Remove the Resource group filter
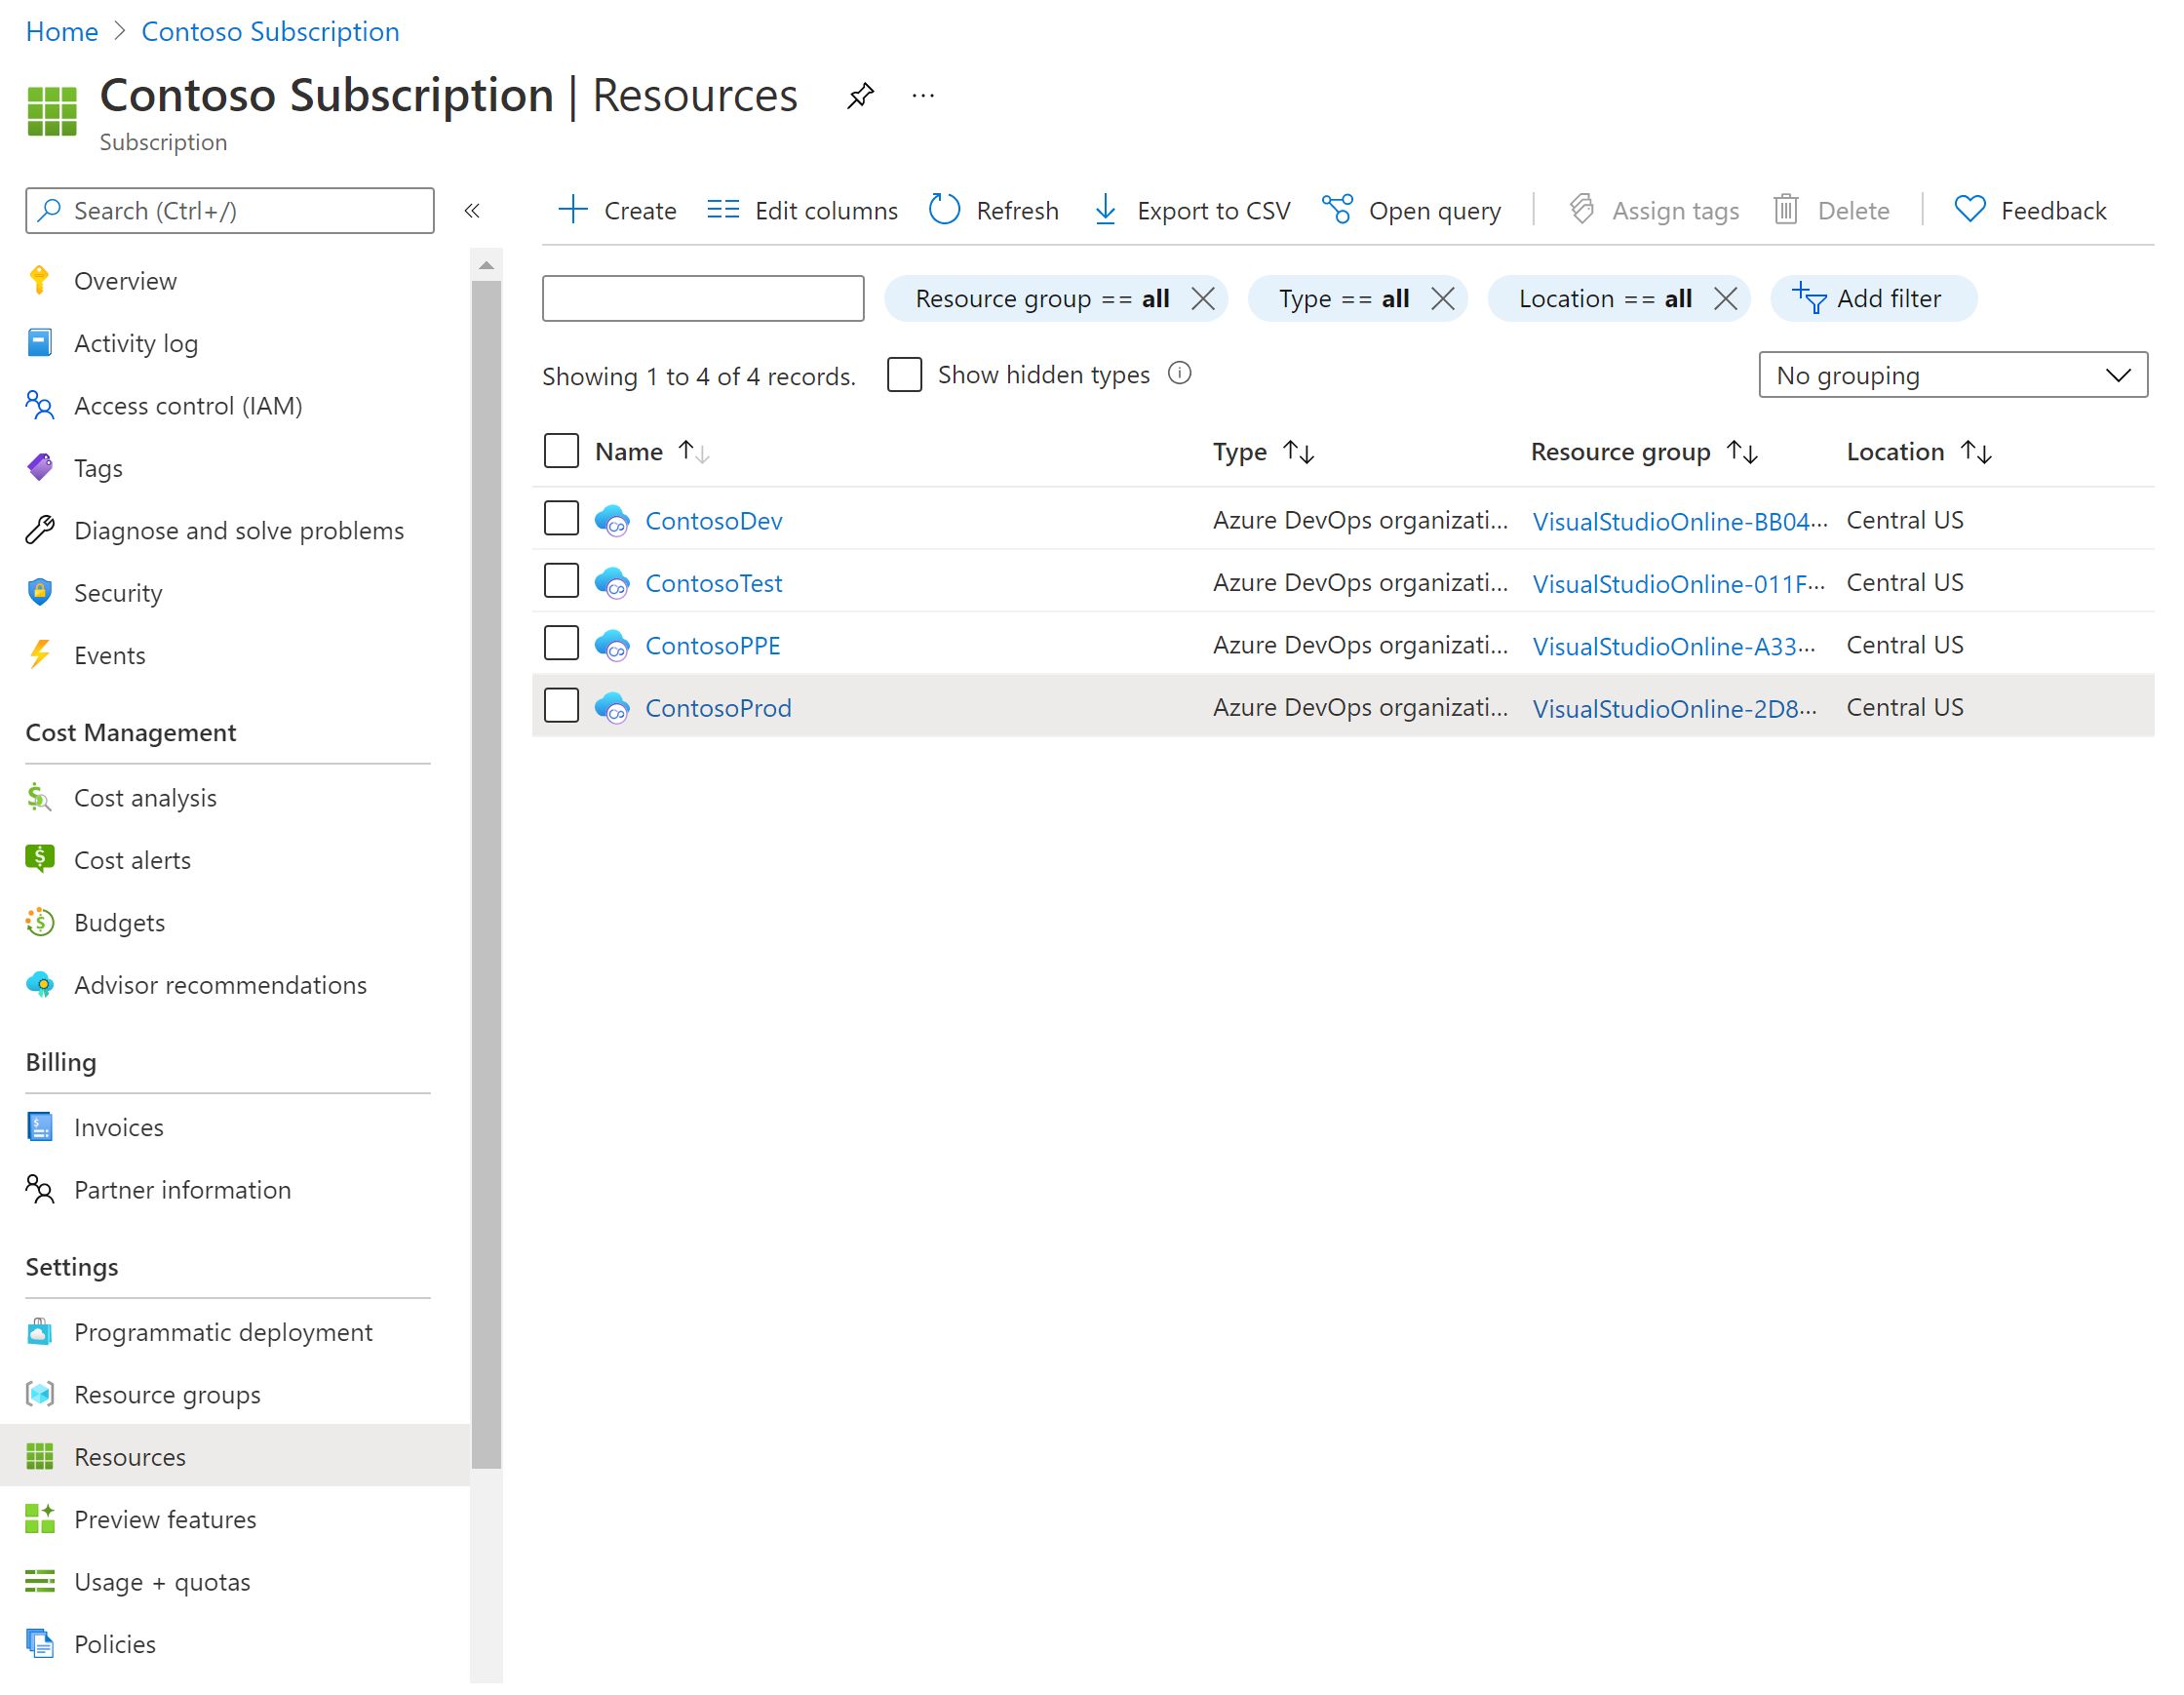The image size is (2184, 1695). click(1204, 297)
